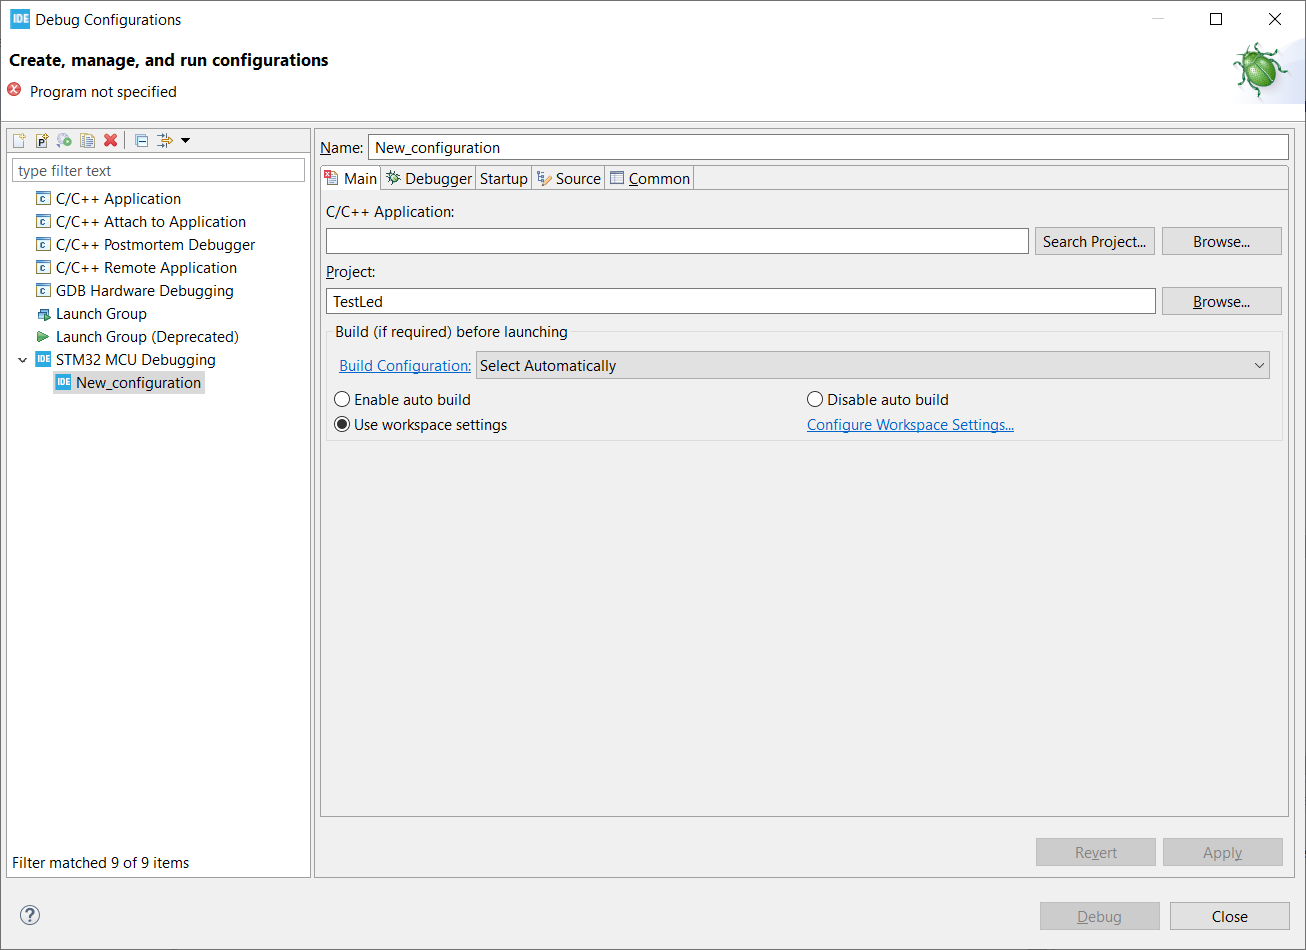The height and width of the screenshot is (950, 1306).
Task: Go to the Common tab
Action: pyautogui.click(x=650, y=178)
